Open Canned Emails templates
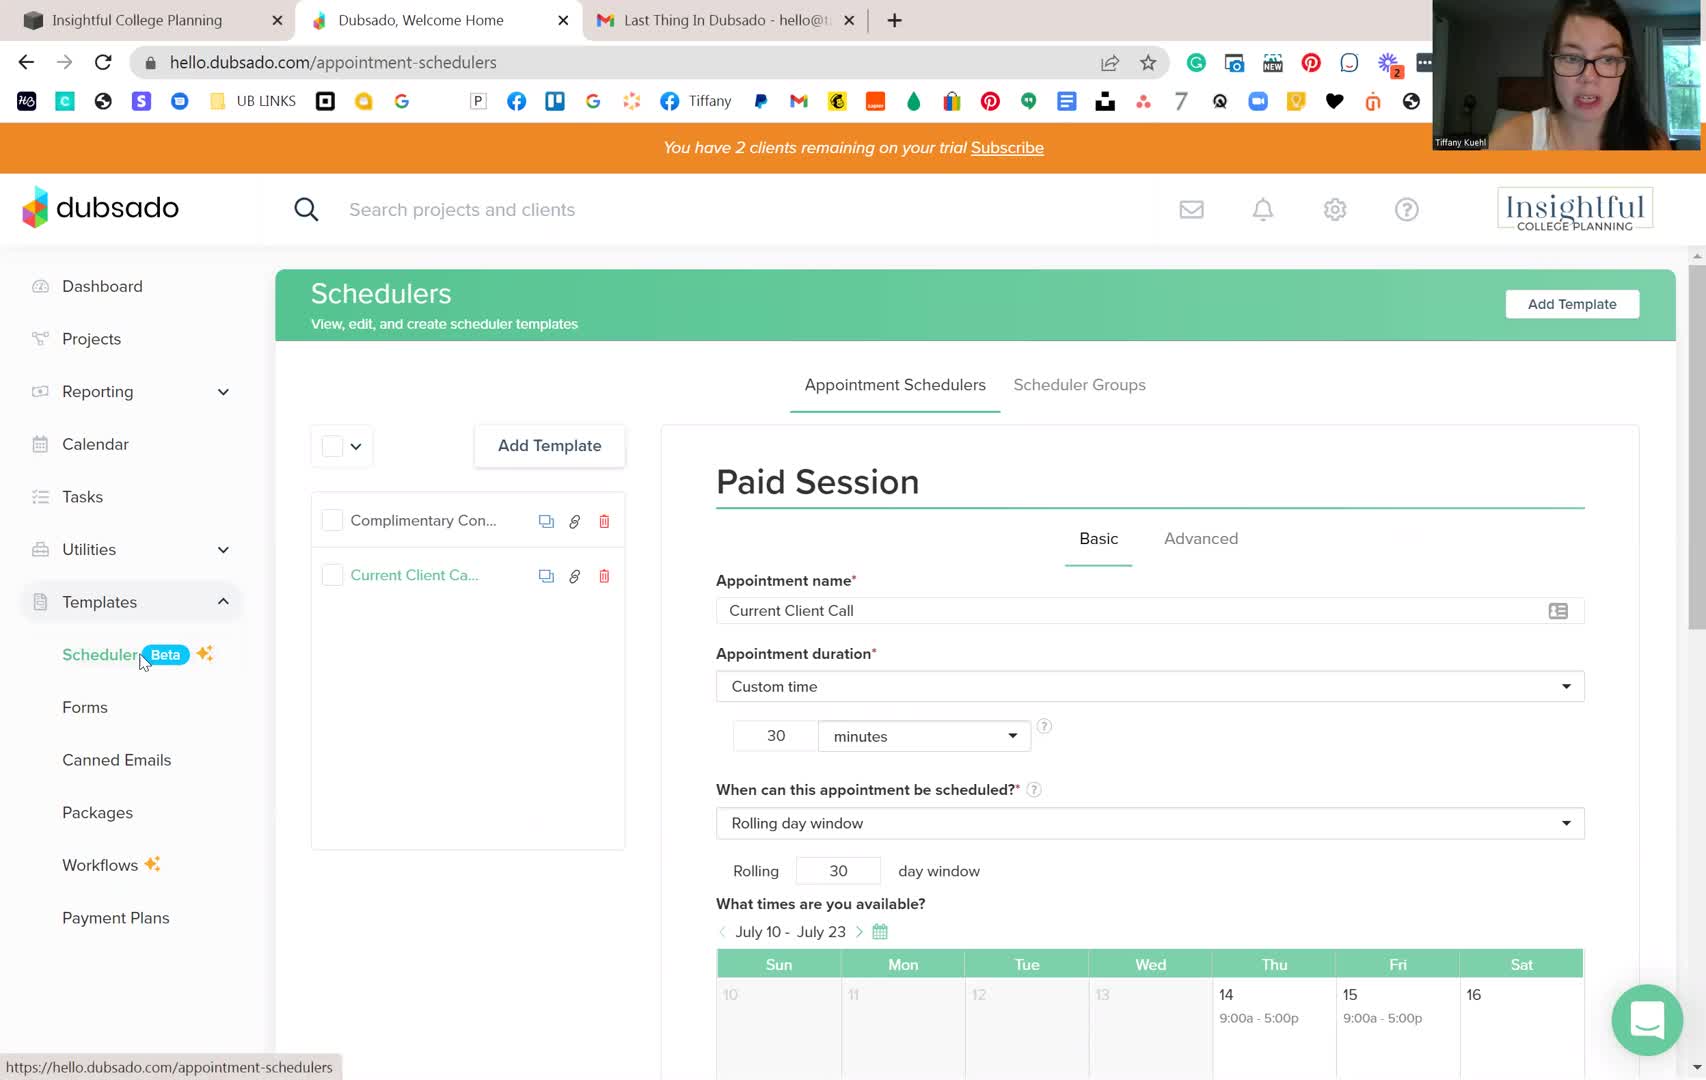The width and height of the screenshot is (1706, 1080). point(116,760)
